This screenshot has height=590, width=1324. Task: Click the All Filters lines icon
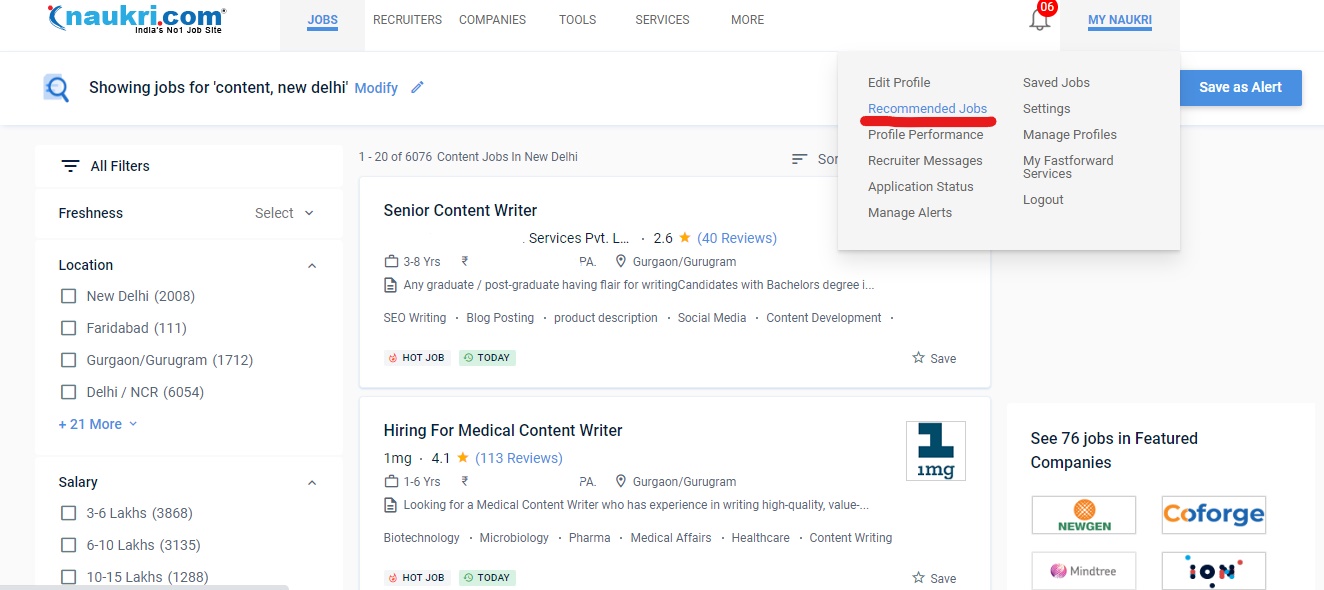pyautogui.click(x=70, y=166)
